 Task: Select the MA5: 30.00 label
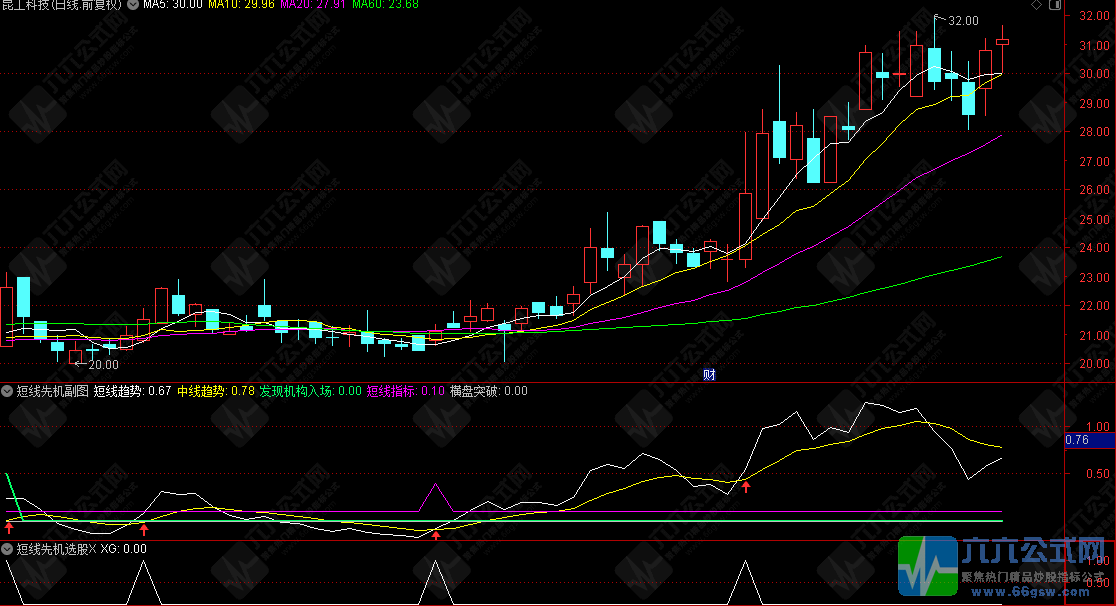173,4
